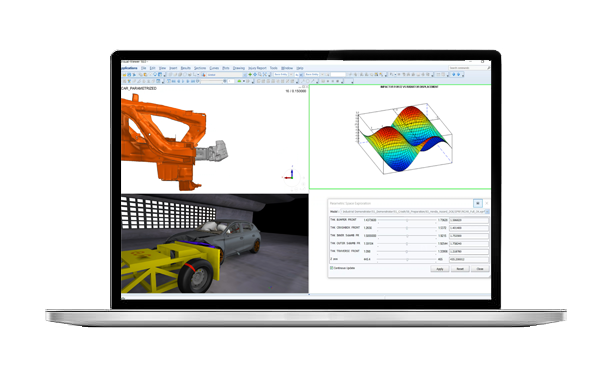
Task: Click the CAR_PARAMETRIZED model label
Action: 139,89
